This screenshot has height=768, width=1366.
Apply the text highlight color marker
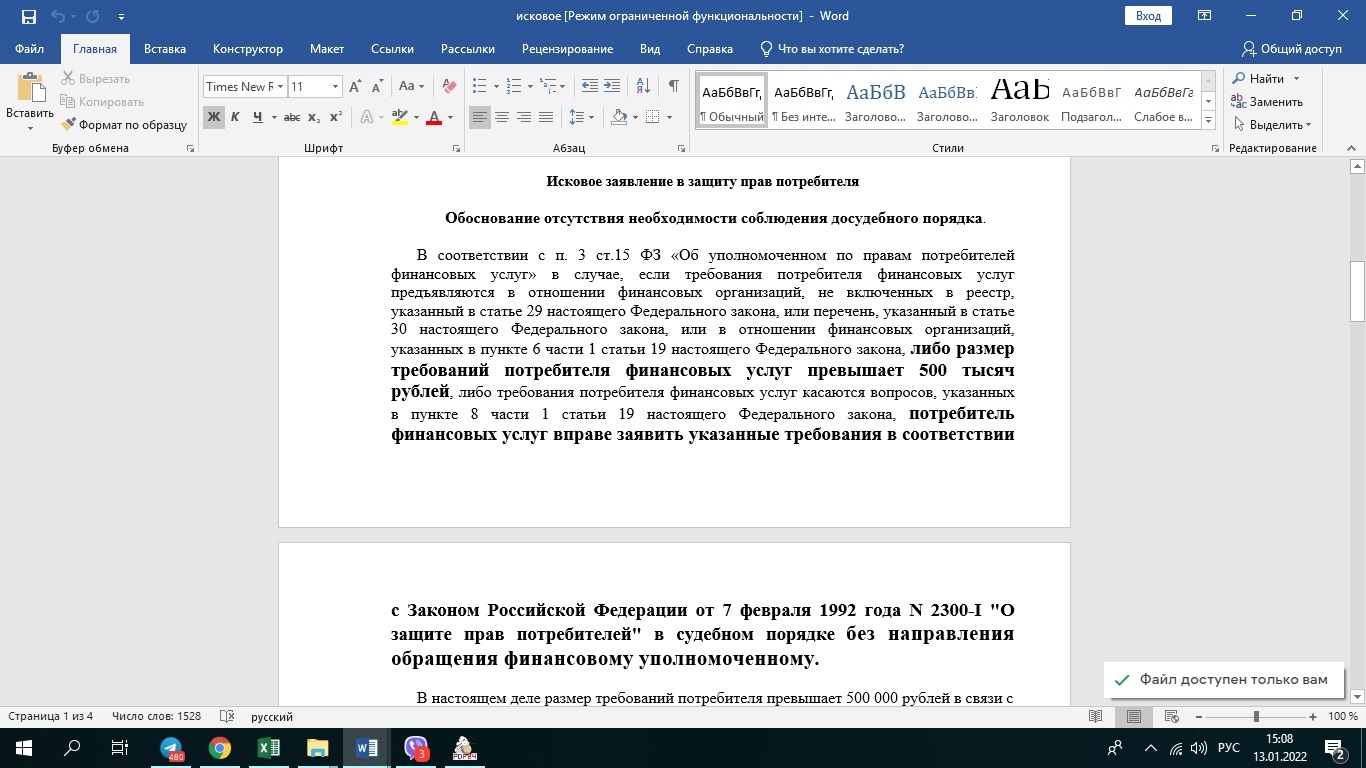click(400, 118)
